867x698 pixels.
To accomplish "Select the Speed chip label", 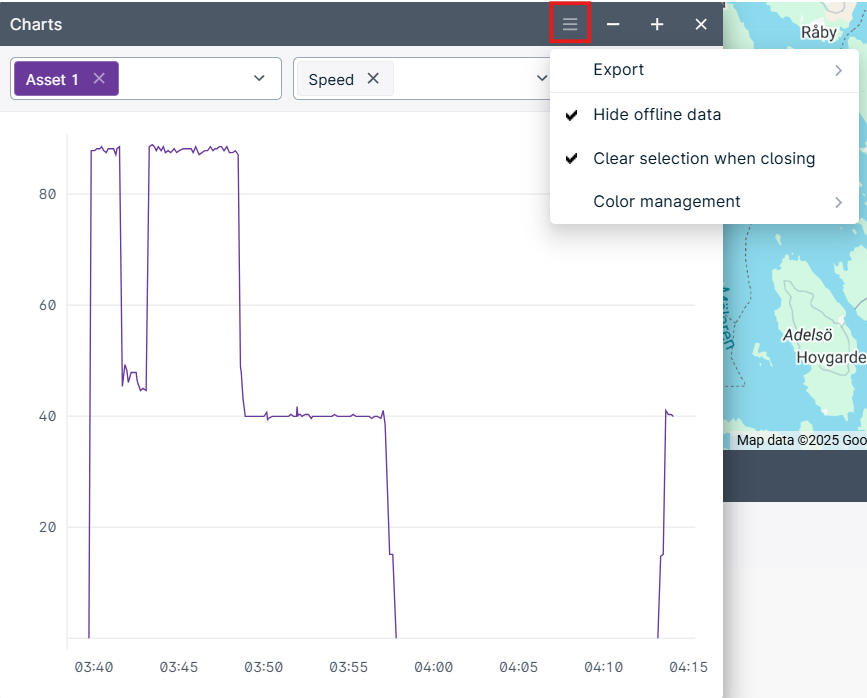I will point(331,79).
